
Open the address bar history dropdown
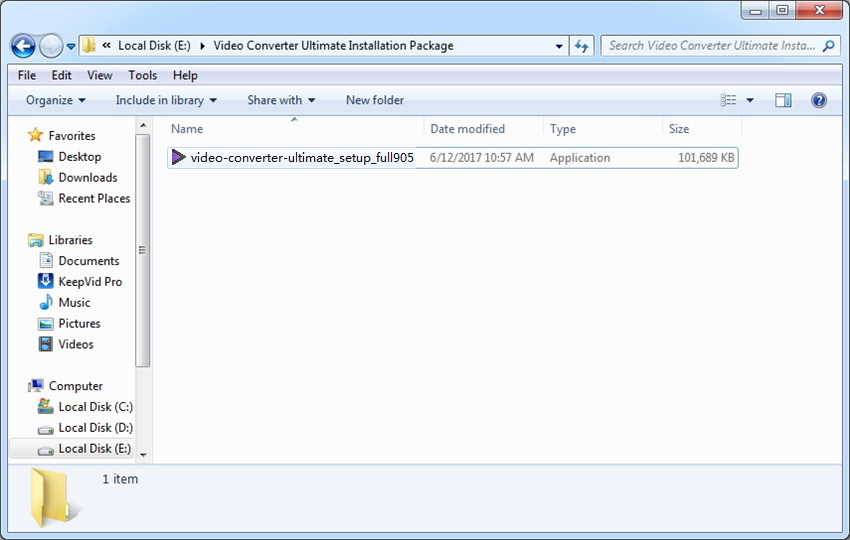tap(559, 46)
